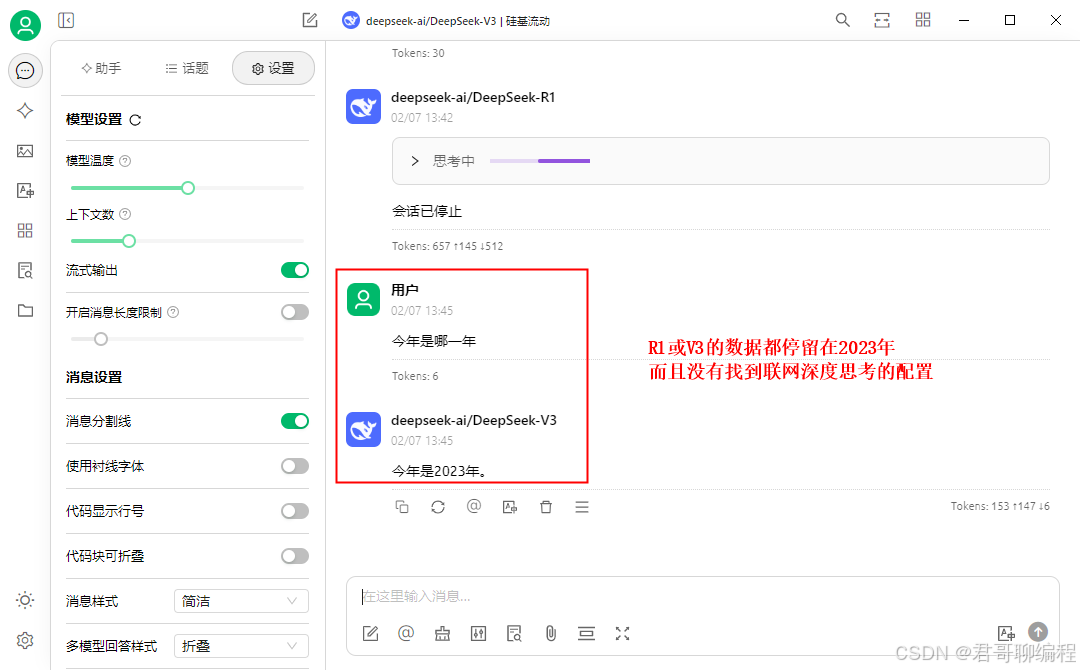Open the agents star icon in sidebar

(25, 110)
